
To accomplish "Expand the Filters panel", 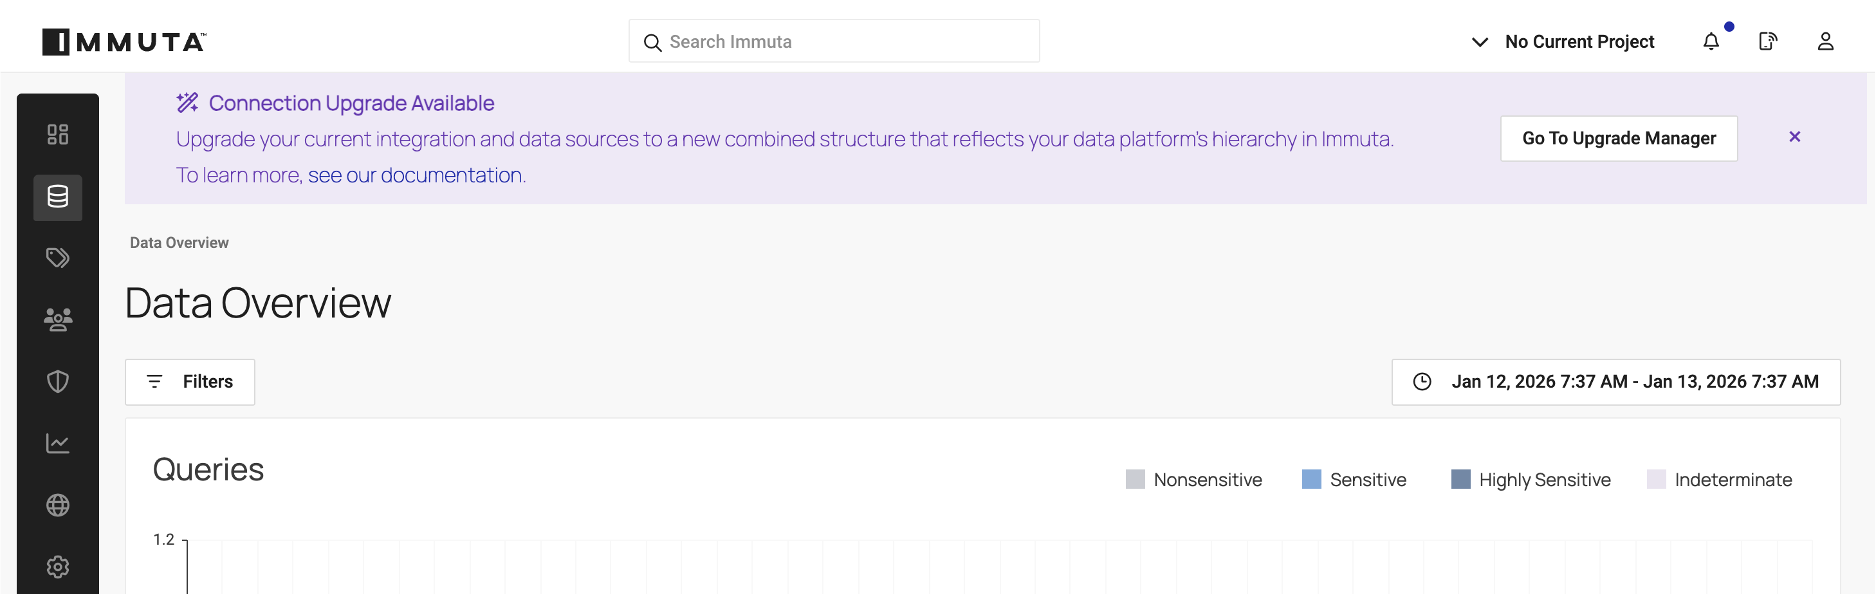I will (x=190, y=382).
